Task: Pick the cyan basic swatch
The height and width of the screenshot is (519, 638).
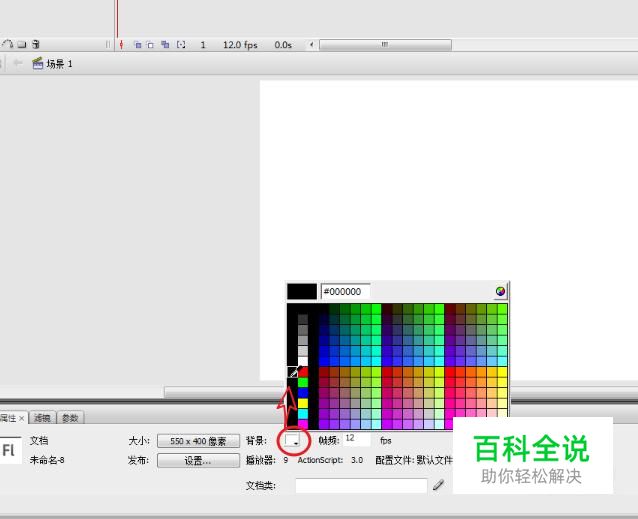Action: [x=303, y=414]
